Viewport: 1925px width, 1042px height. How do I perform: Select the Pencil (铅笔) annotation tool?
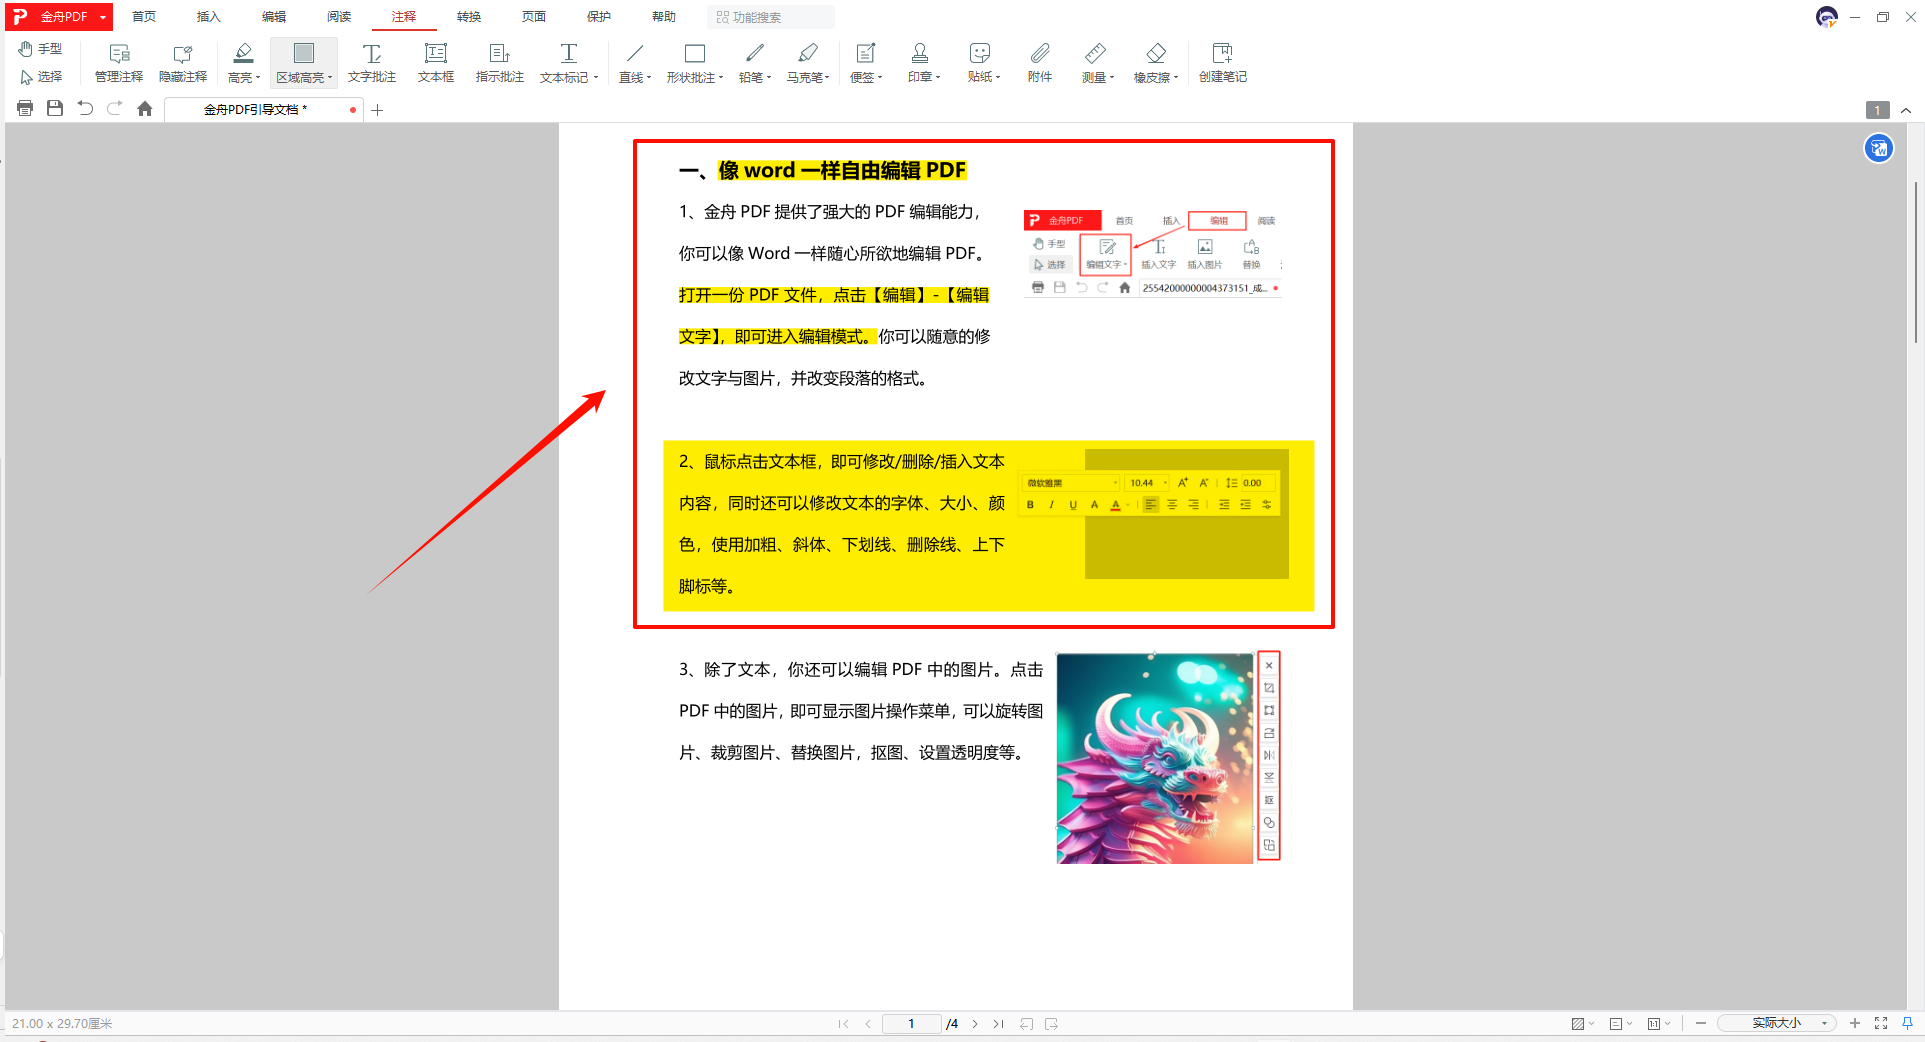pyautogui.click(x=753, y=62)
